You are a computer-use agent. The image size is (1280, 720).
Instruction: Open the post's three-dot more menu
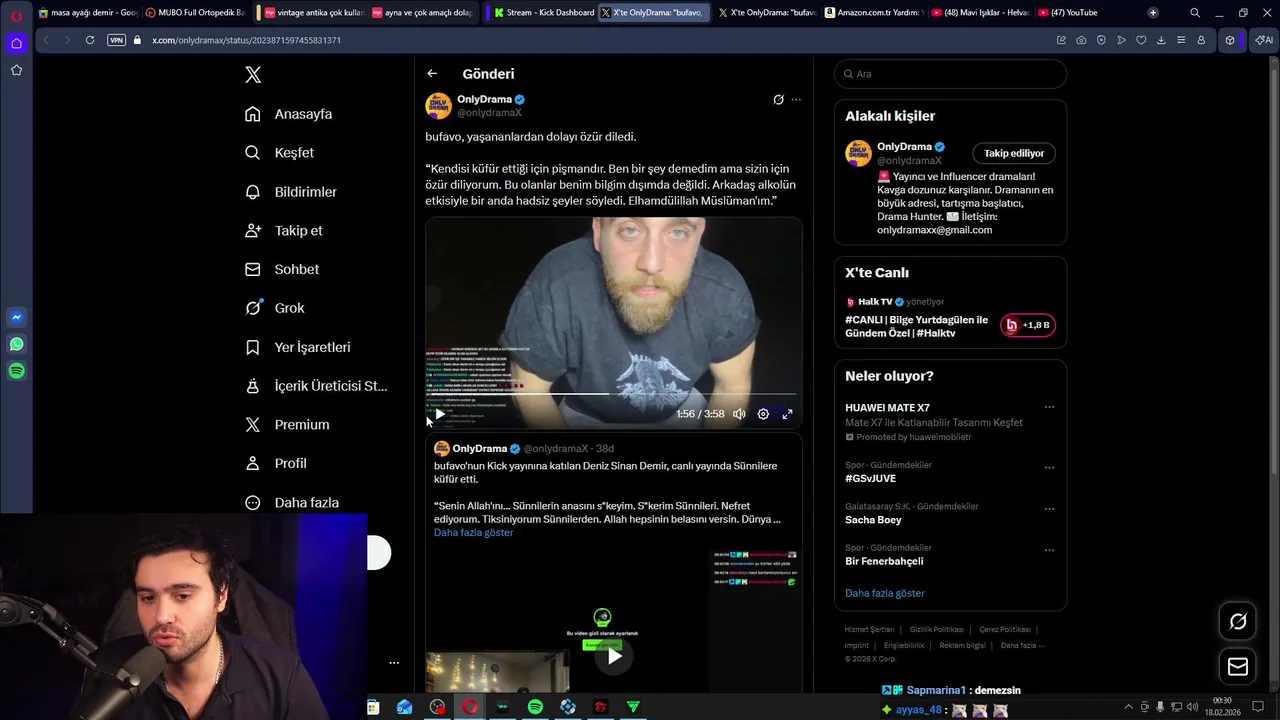pos(796,100)
